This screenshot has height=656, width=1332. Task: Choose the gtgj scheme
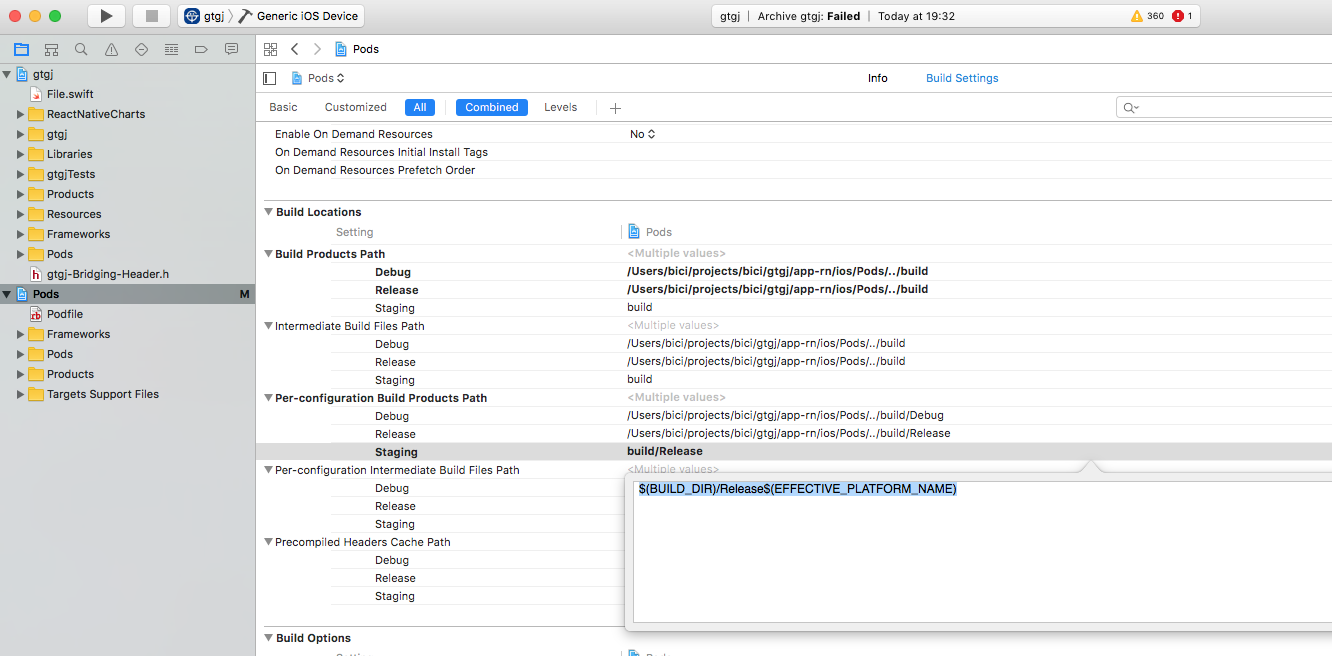[x=204, y=16]
